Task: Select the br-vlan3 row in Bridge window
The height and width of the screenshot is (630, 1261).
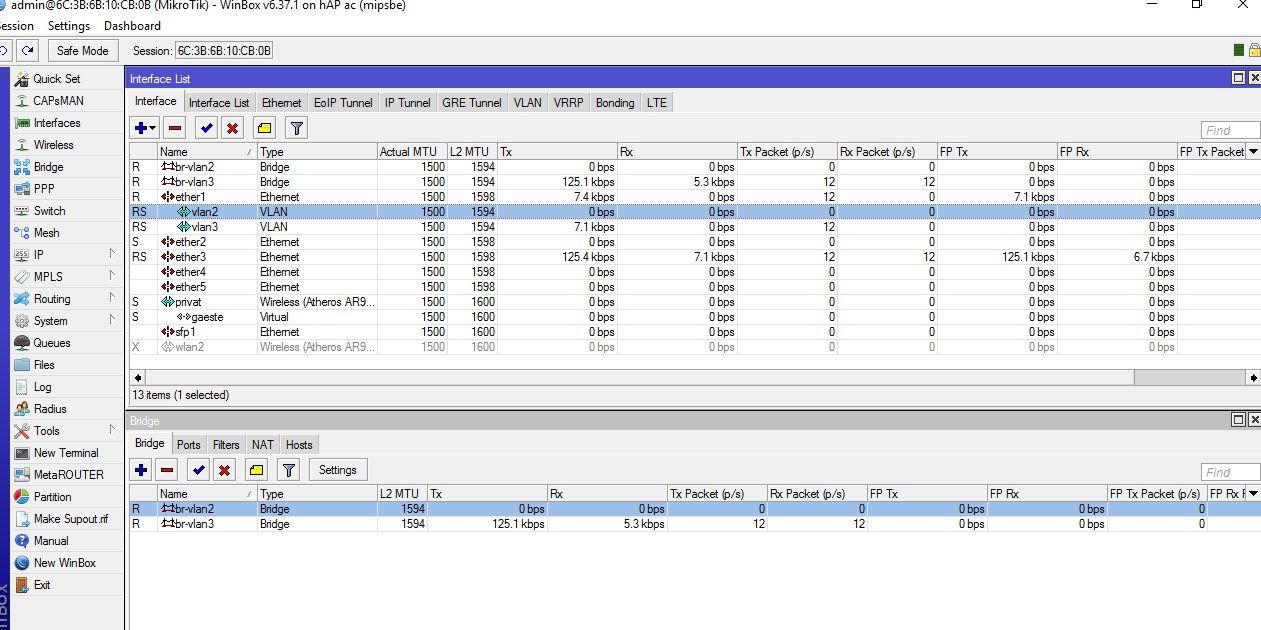Action: click(694, 524)
